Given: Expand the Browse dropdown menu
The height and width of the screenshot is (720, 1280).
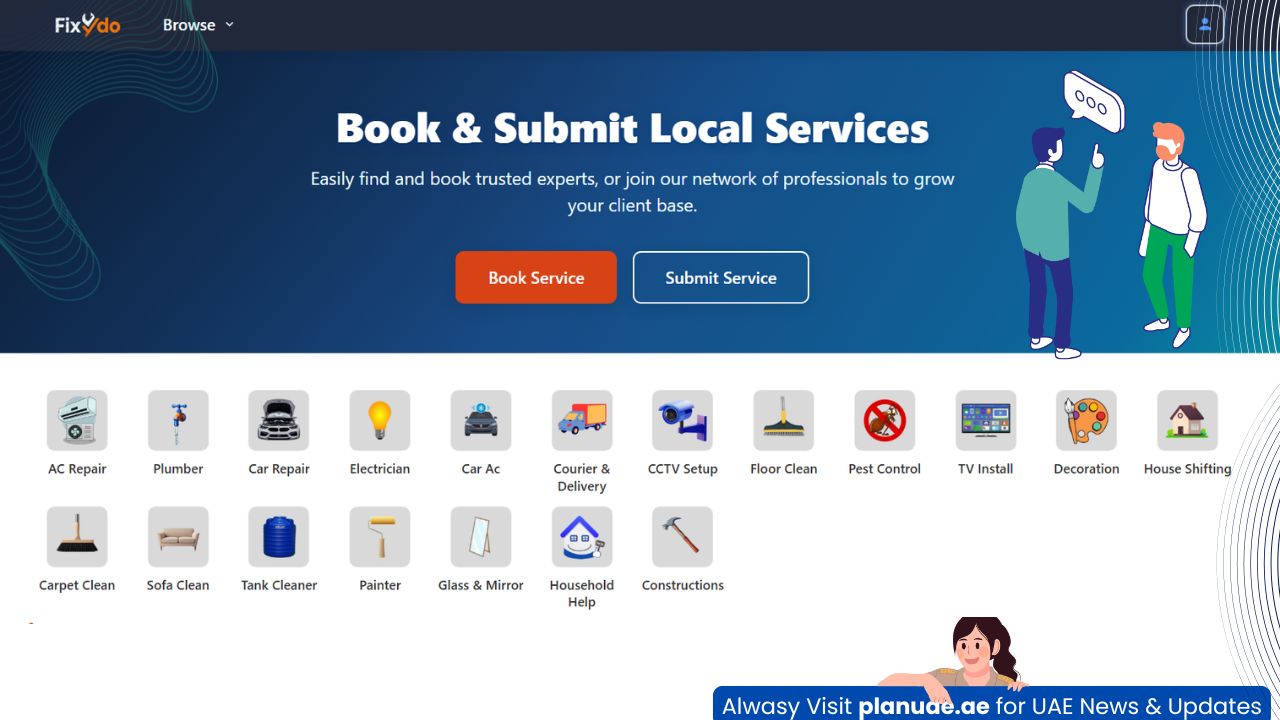Looking at the screenshot, I should click(x=198, y=25).
